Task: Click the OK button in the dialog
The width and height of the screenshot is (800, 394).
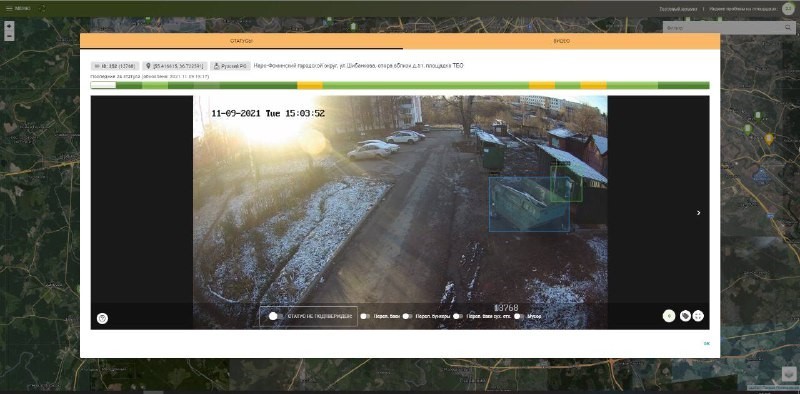Action: 707,343
